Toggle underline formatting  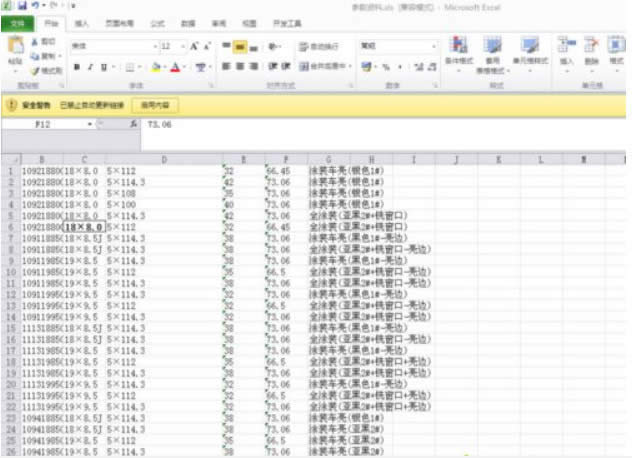tap(104, 67)
